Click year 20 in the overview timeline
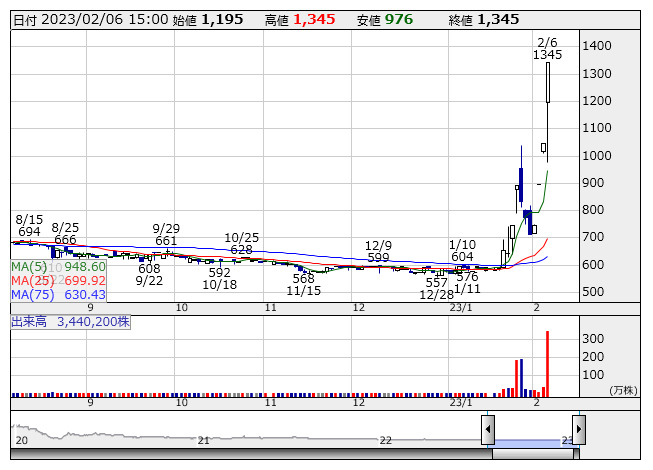This screenshot has width=653, height=470. 21,440
